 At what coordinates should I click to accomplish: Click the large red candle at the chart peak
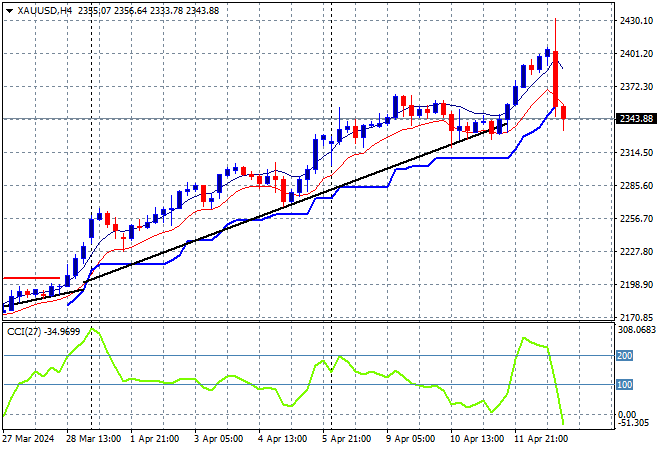pos(554,78)
